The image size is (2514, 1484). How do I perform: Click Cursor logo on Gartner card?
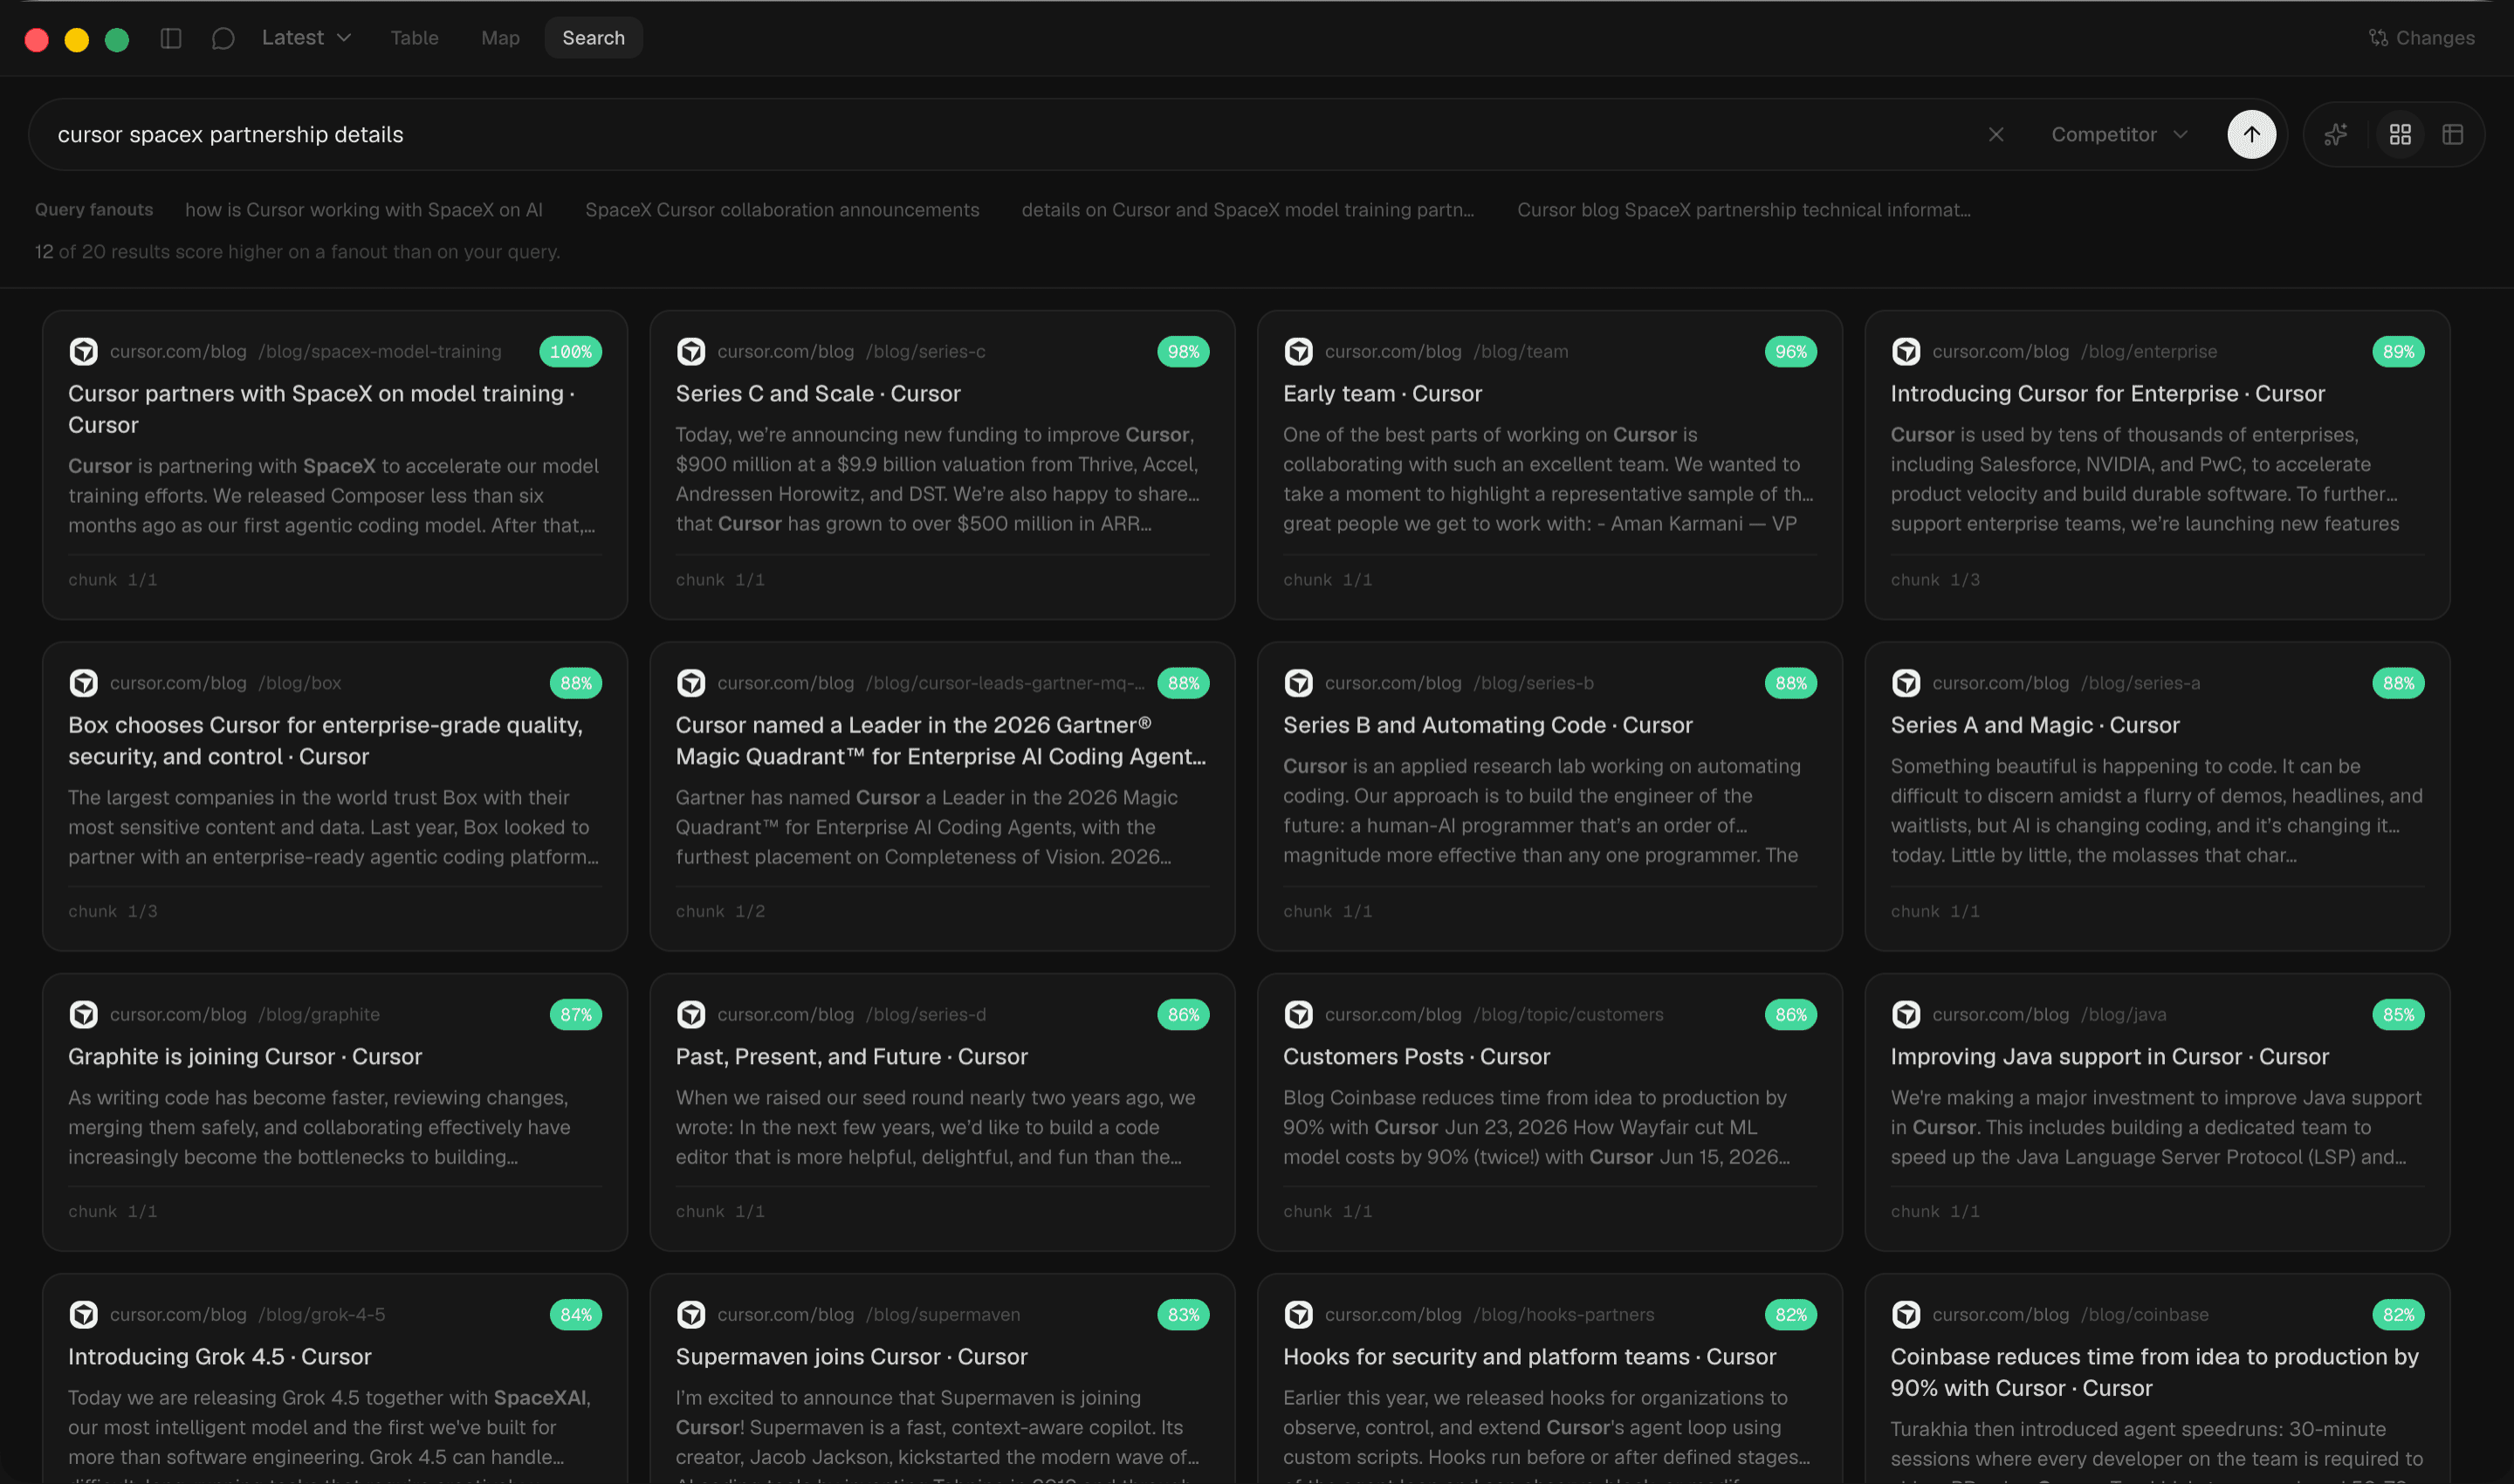point(691,683)
